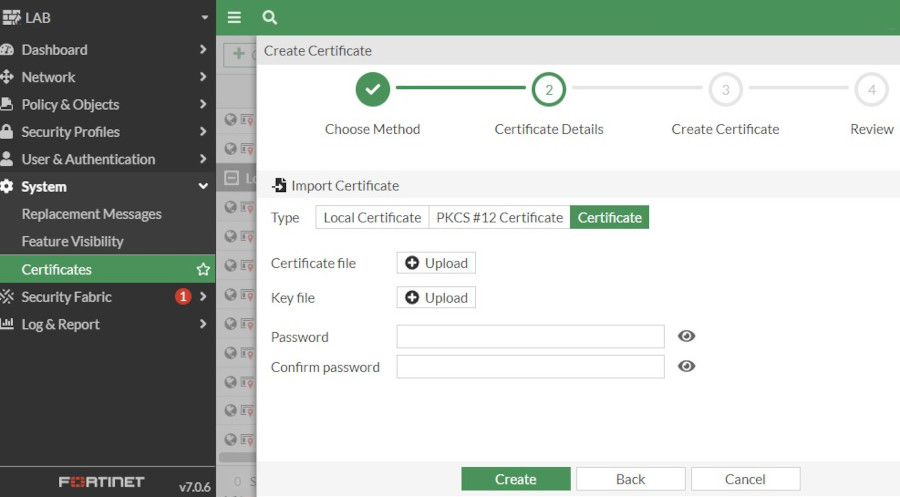This screenshot has width=900, height=497.
Task: Click the v7.0.6 version text
Action: pos(195,487)
